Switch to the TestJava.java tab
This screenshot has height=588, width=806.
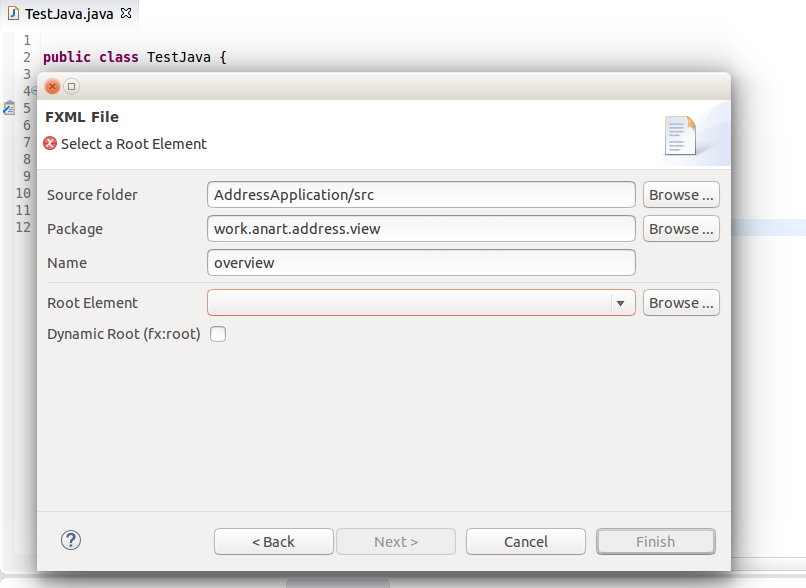pos(69,14)
